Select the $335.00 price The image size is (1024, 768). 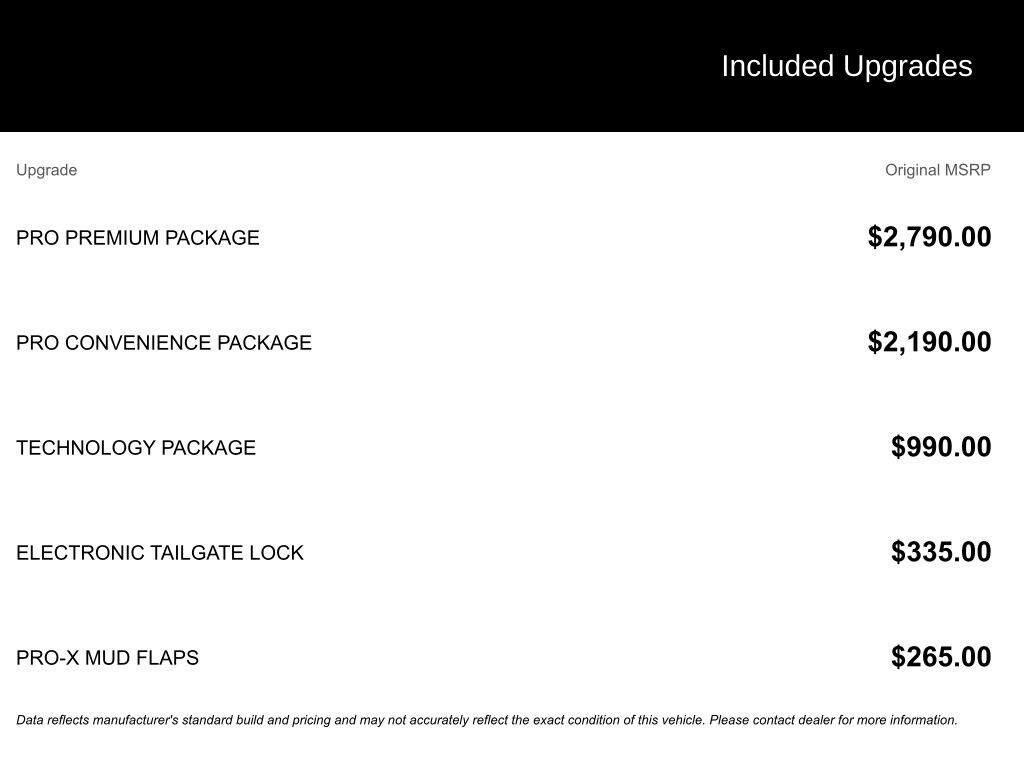[x=941, y=552]
